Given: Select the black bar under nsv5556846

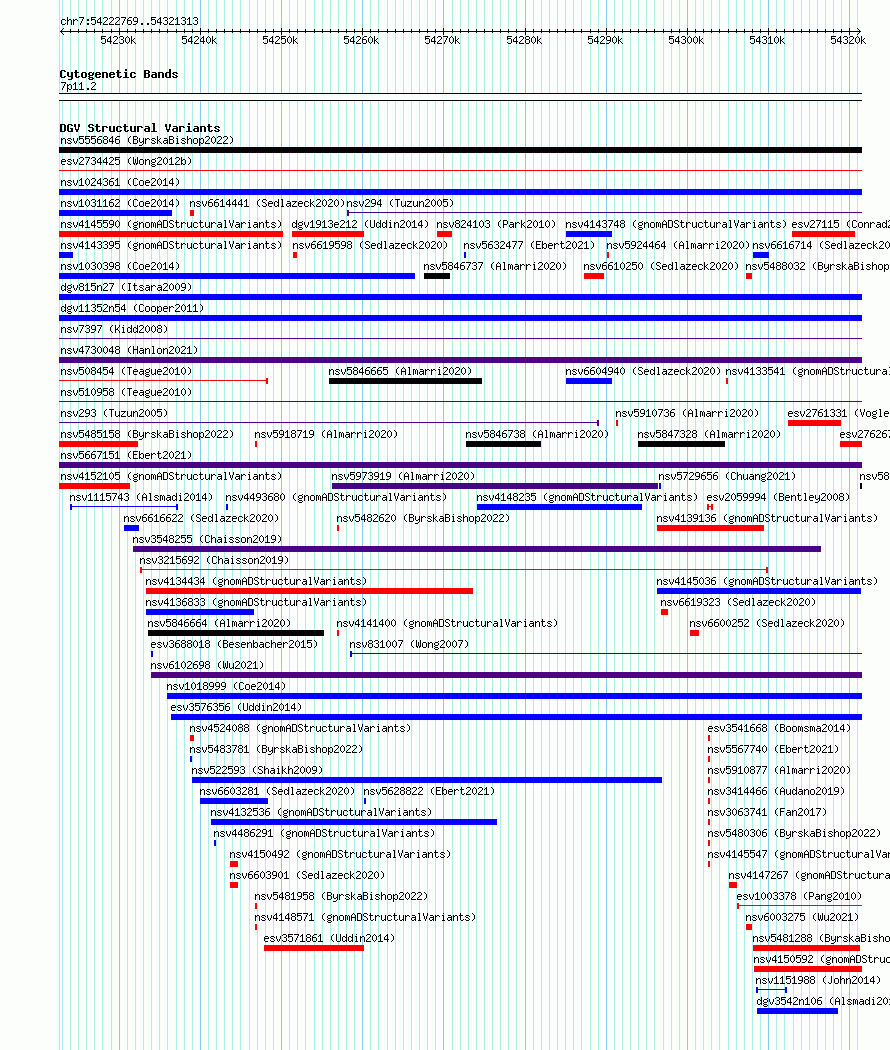Looking at the screenshot, I should (x=460, y=150).
